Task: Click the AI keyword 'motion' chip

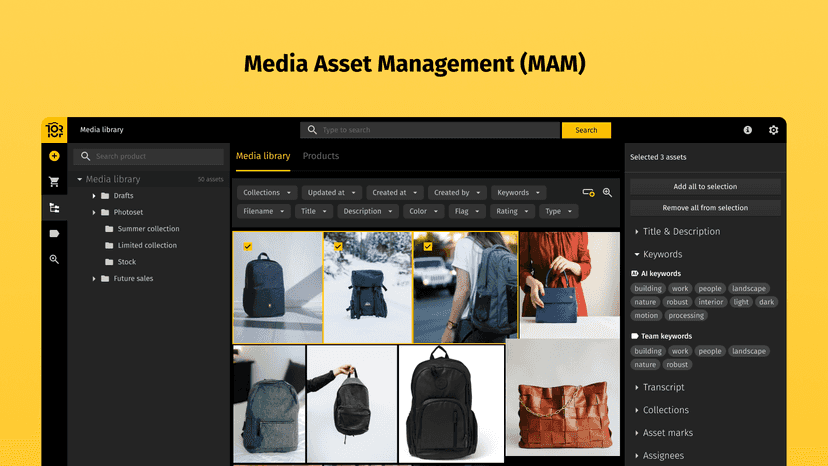Action: [646, 315]
